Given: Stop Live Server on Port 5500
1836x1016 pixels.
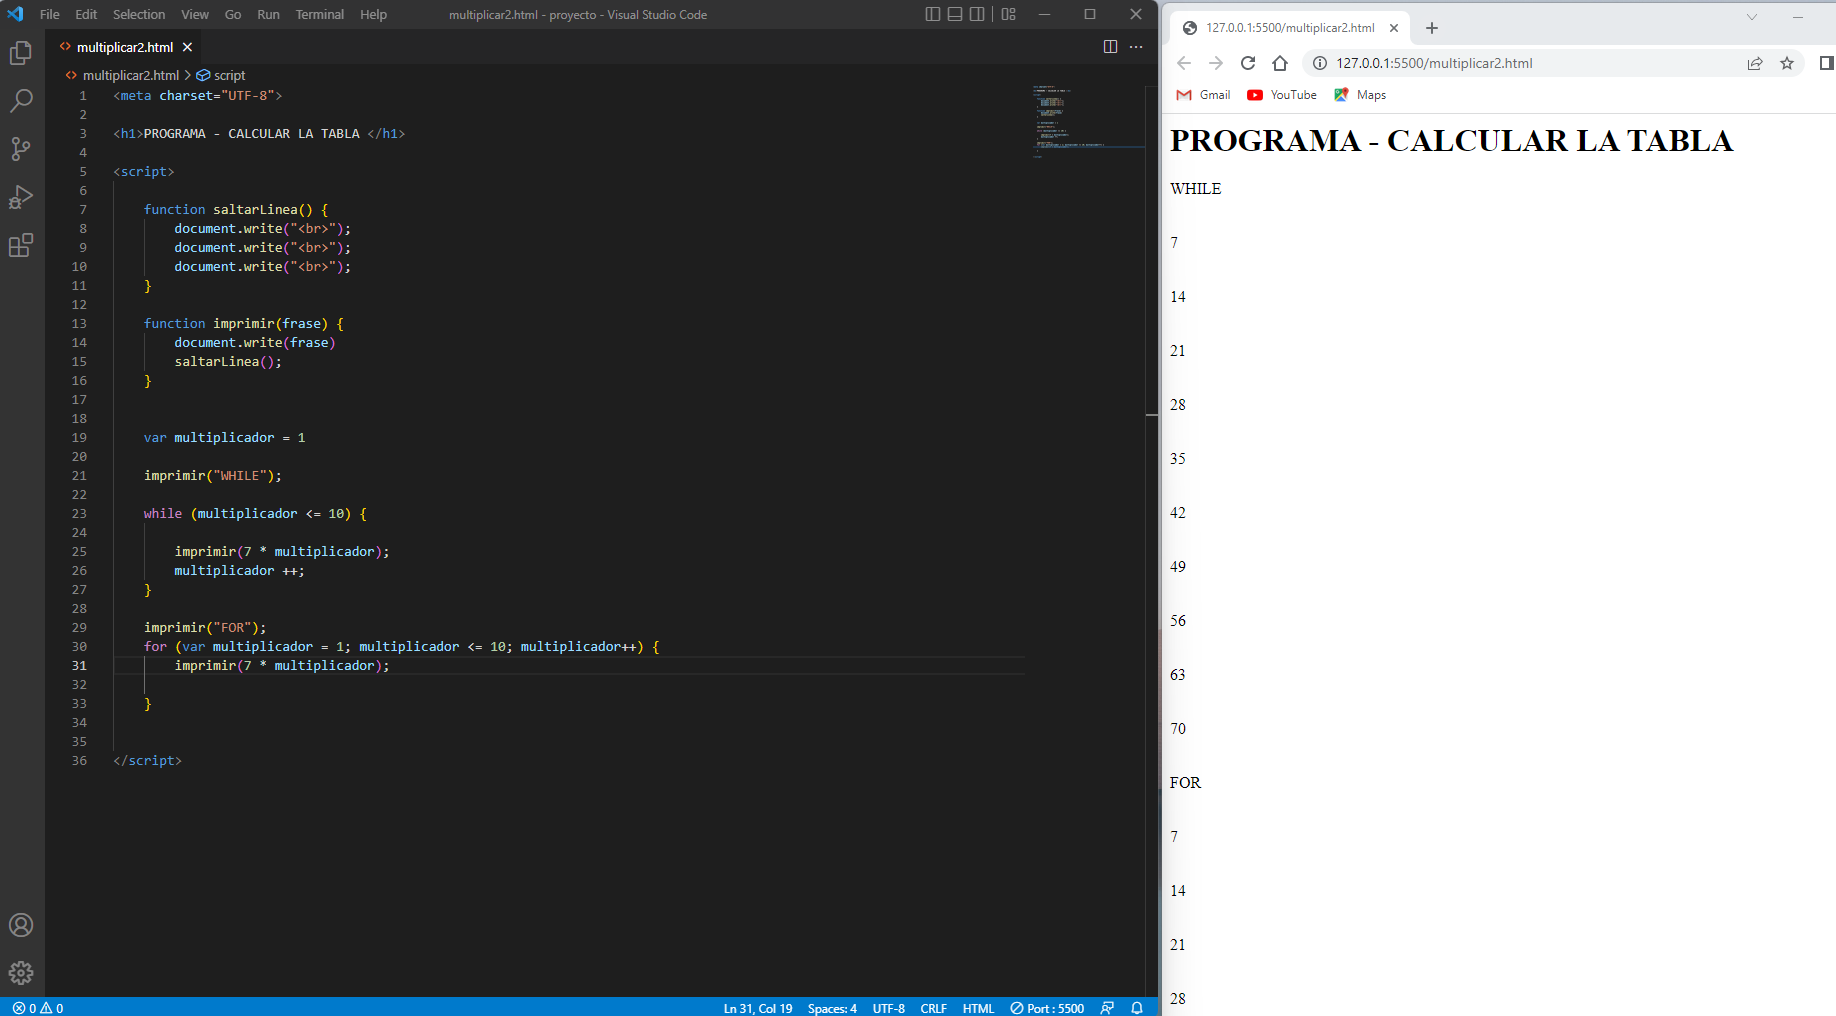Looking at the screenshot, I should click(x=1047, y=1008).
